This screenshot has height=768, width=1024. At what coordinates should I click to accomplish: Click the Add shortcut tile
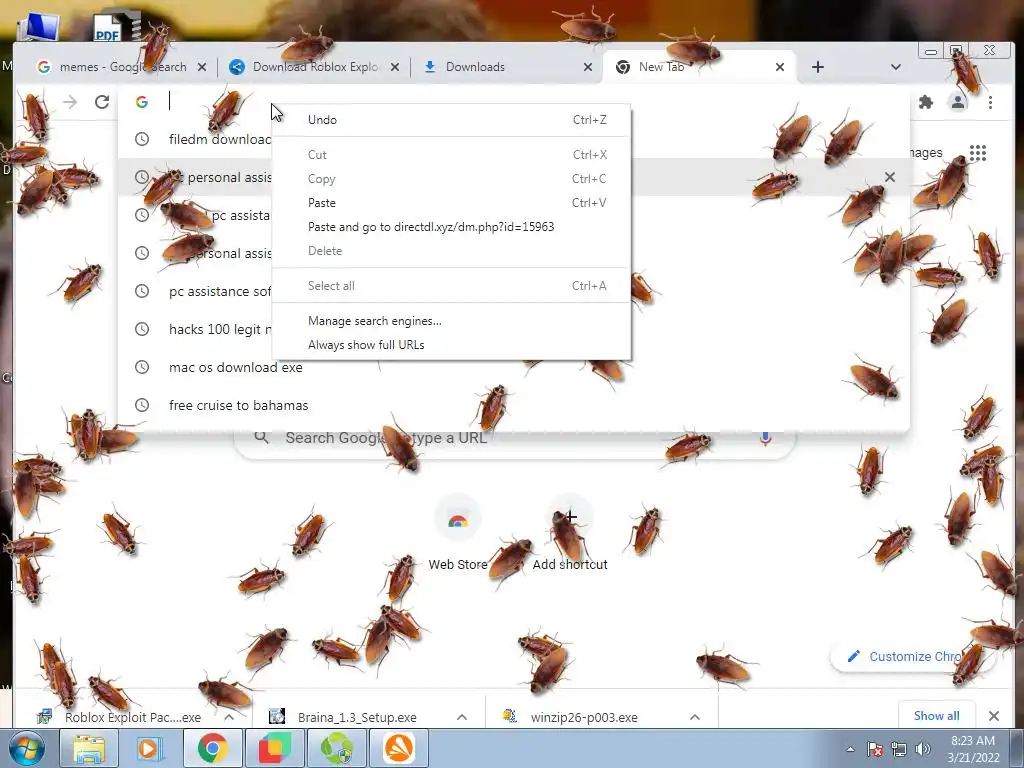[569, 534]
